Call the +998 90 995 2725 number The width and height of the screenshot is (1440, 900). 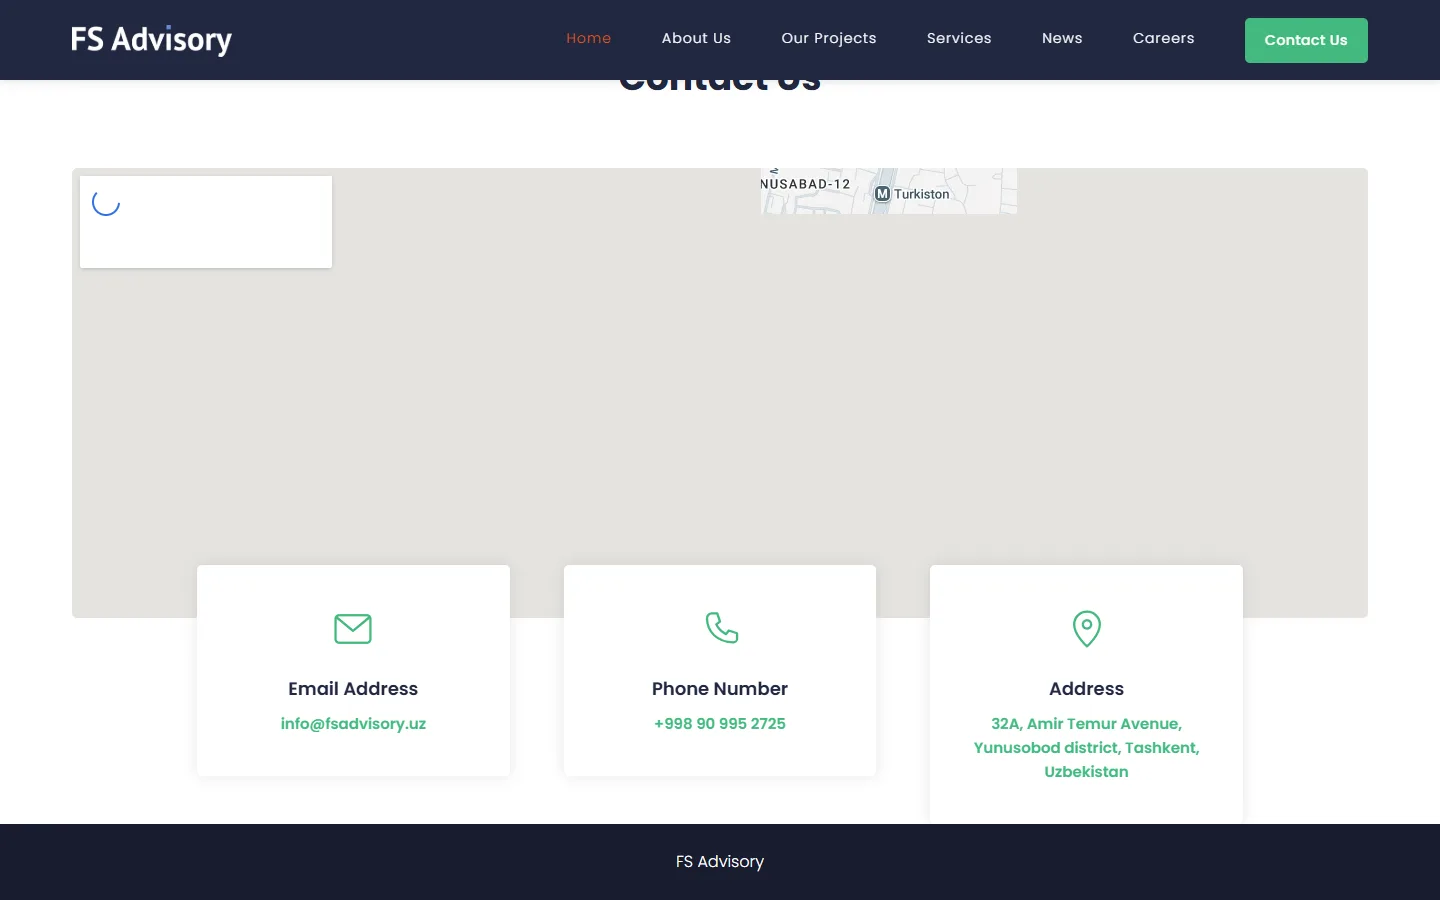click(720, 723)
